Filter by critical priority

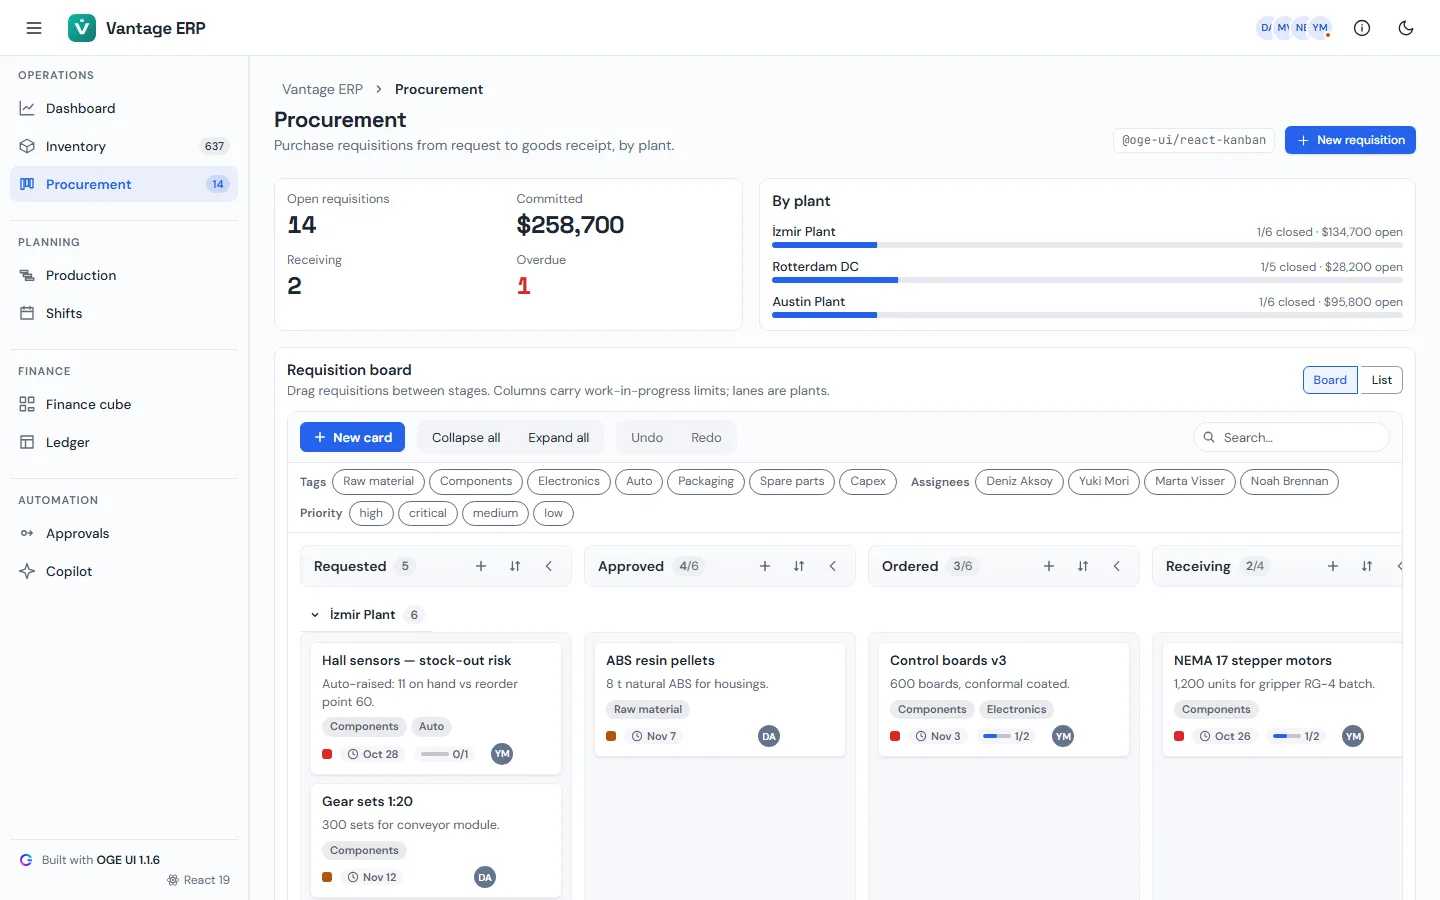point(428,513)
